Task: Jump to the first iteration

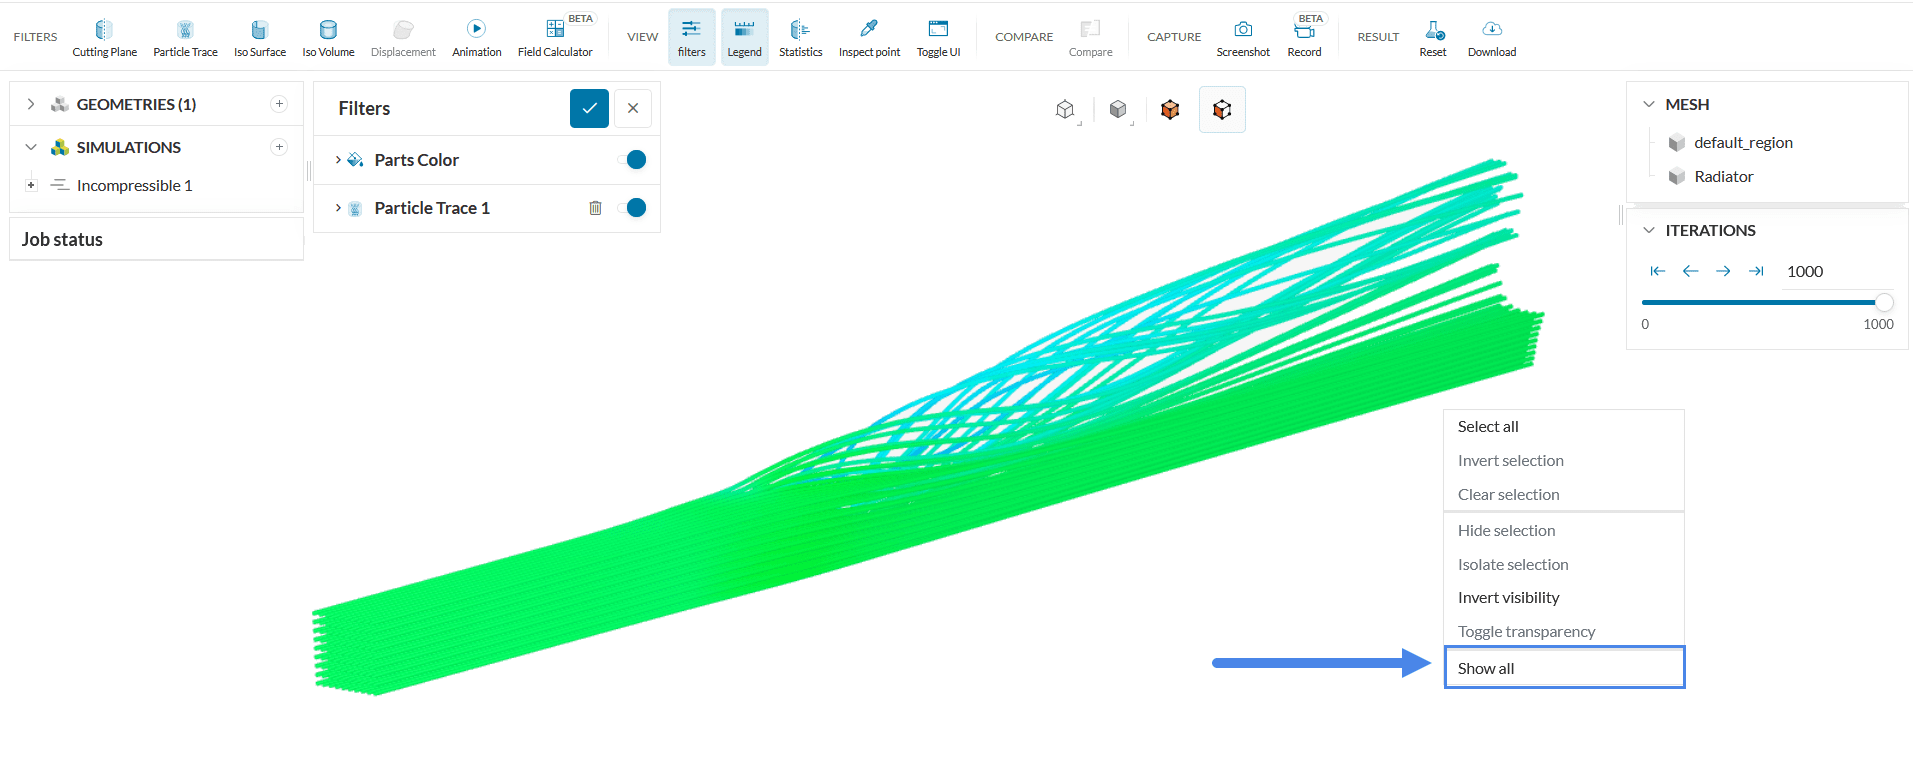Action: click(x=1657, y=271)
